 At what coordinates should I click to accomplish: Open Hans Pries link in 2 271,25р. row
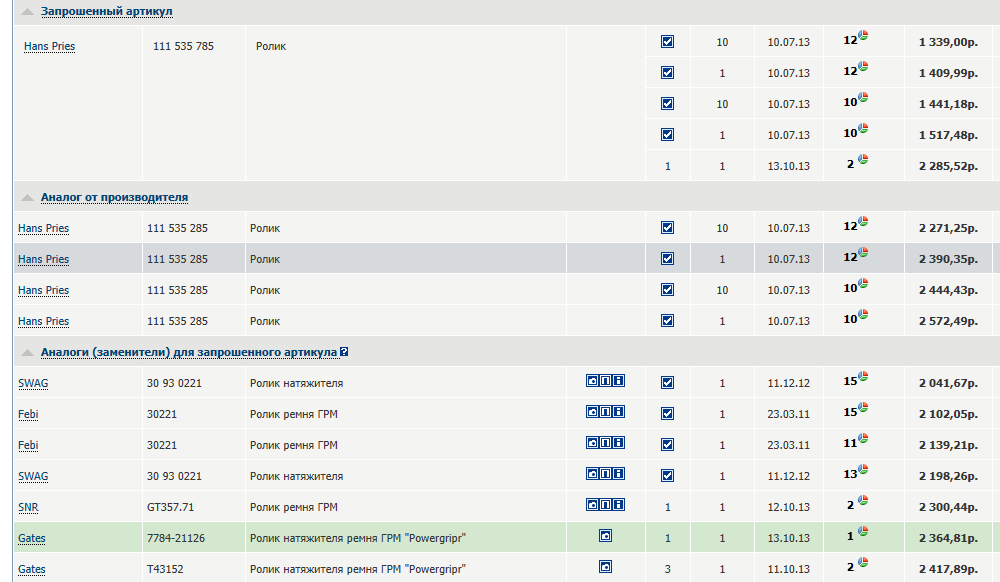tap(43, 228)
